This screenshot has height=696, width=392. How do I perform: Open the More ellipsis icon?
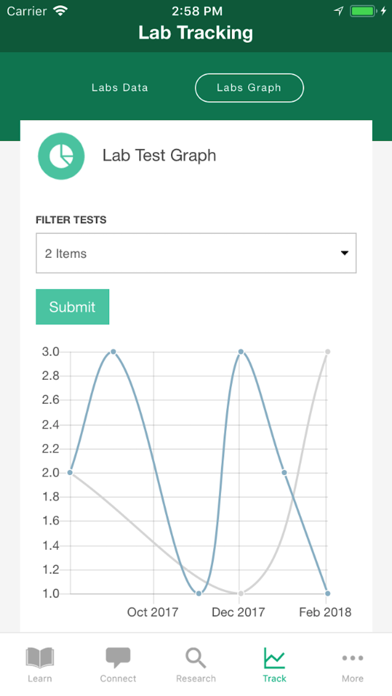(x=352, y=658)
